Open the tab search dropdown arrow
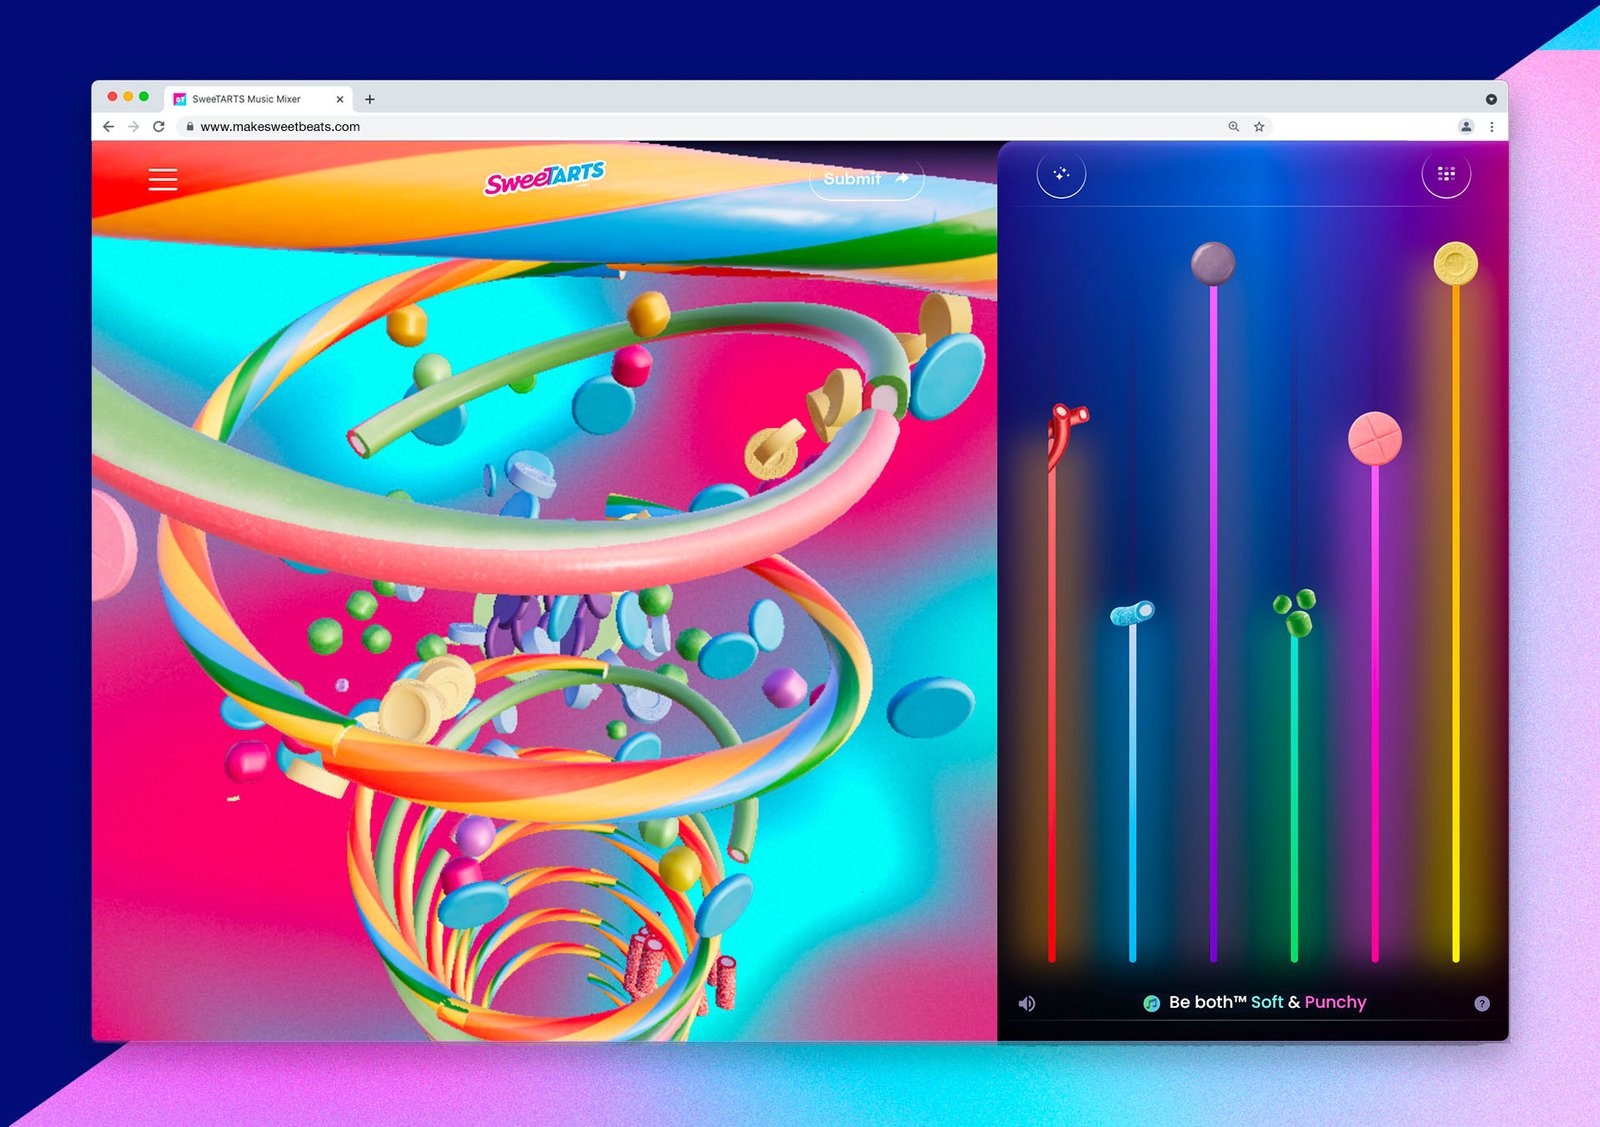The width and height of the screenshot is (1600, 1127). click(x=1491, y=99)
